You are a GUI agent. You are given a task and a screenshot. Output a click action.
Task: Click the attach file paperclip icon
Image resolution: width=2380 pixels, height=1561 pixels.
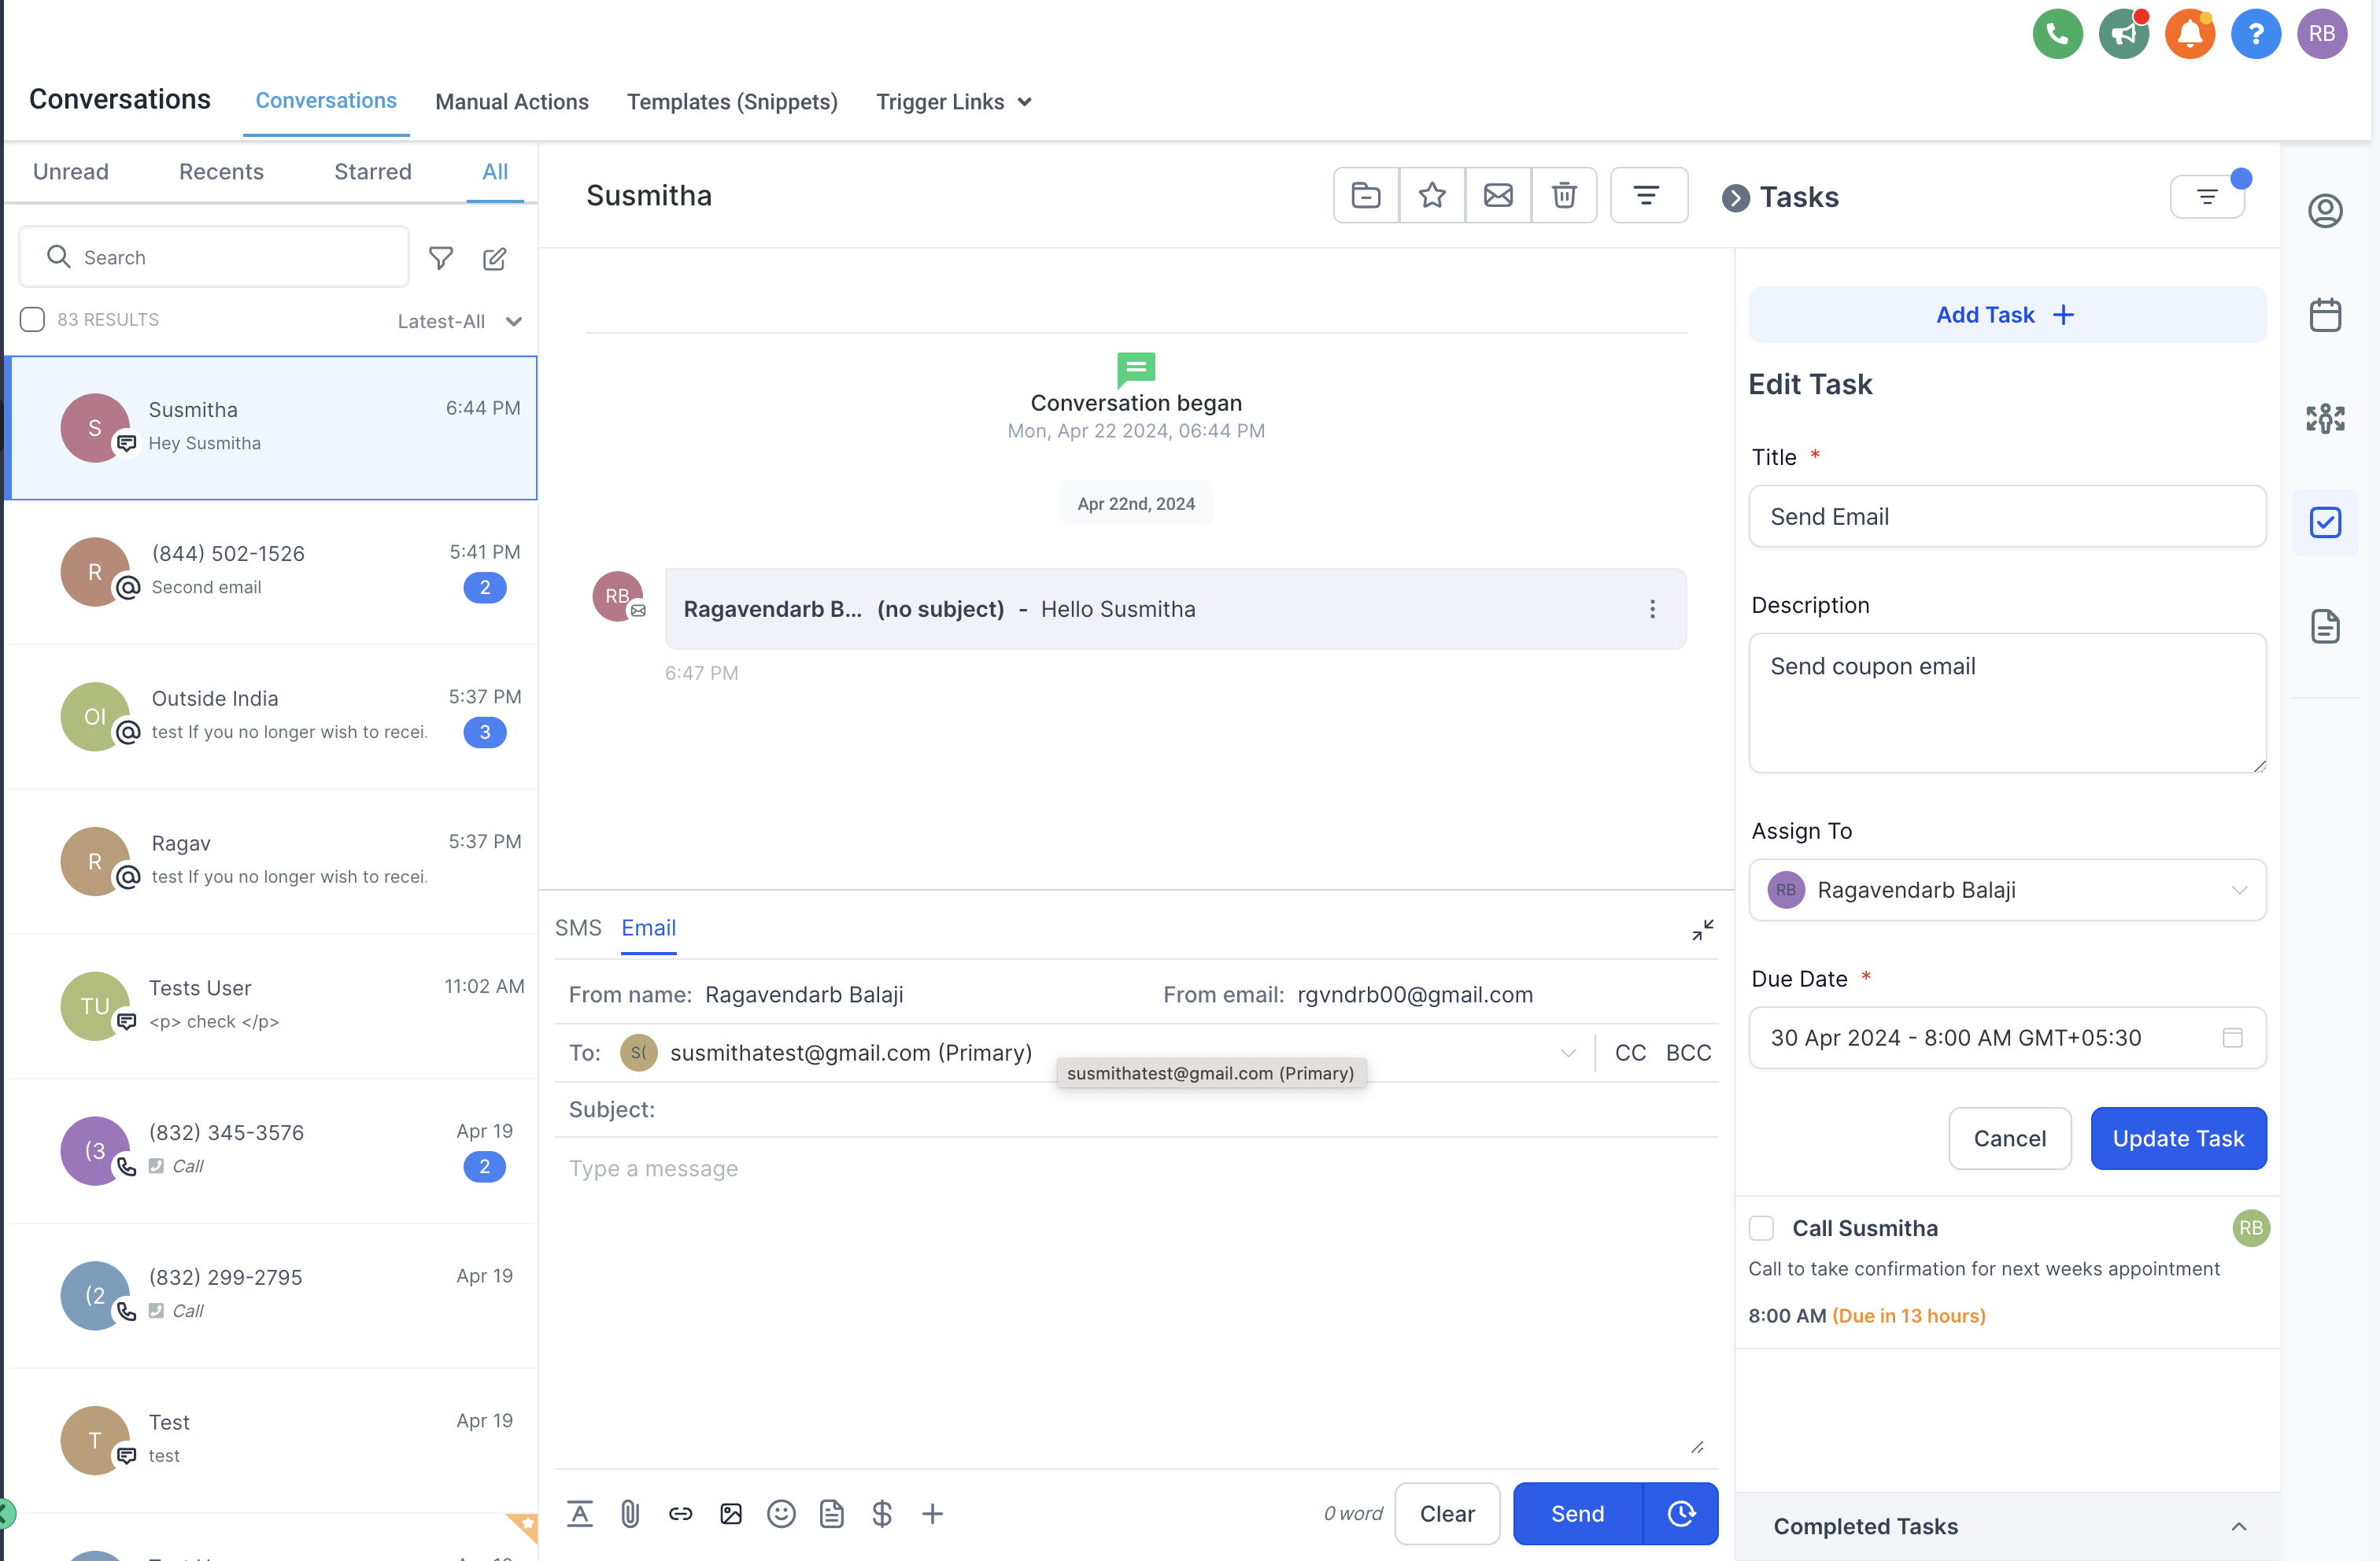coord(630,1513)
